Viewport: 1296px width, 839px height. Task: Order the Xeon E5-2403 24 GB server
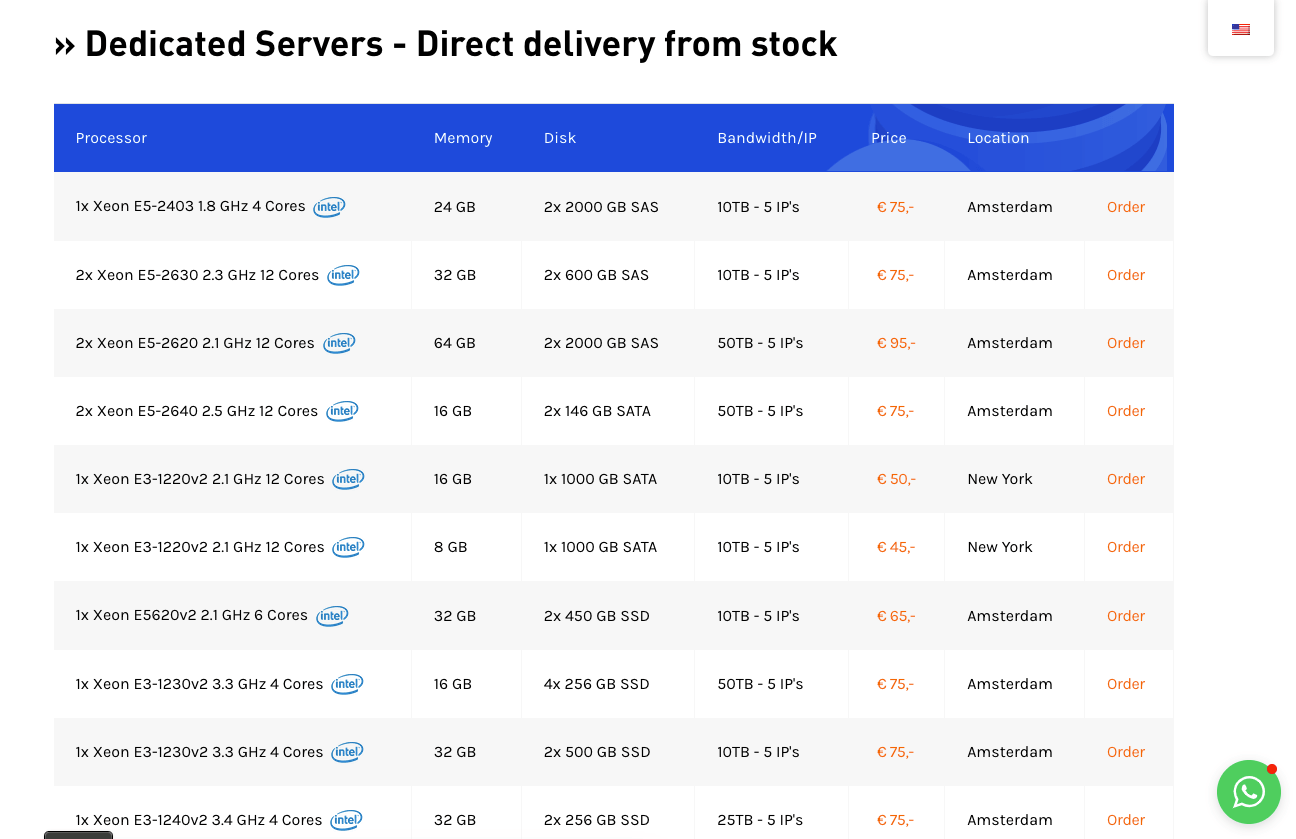pyautogui.click(x=1125, y=207)
